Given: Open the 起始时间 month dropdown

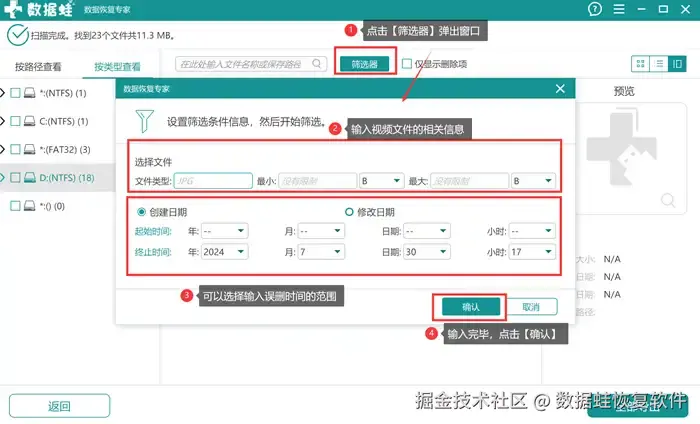Looking at the screenshot, I should (x=321, y=231).
